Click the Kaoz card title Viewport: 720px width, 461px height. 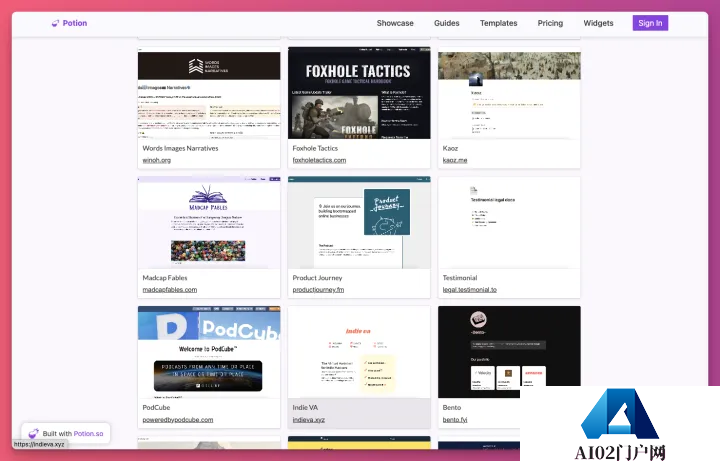pyautogui.click(x=450, y=148)
